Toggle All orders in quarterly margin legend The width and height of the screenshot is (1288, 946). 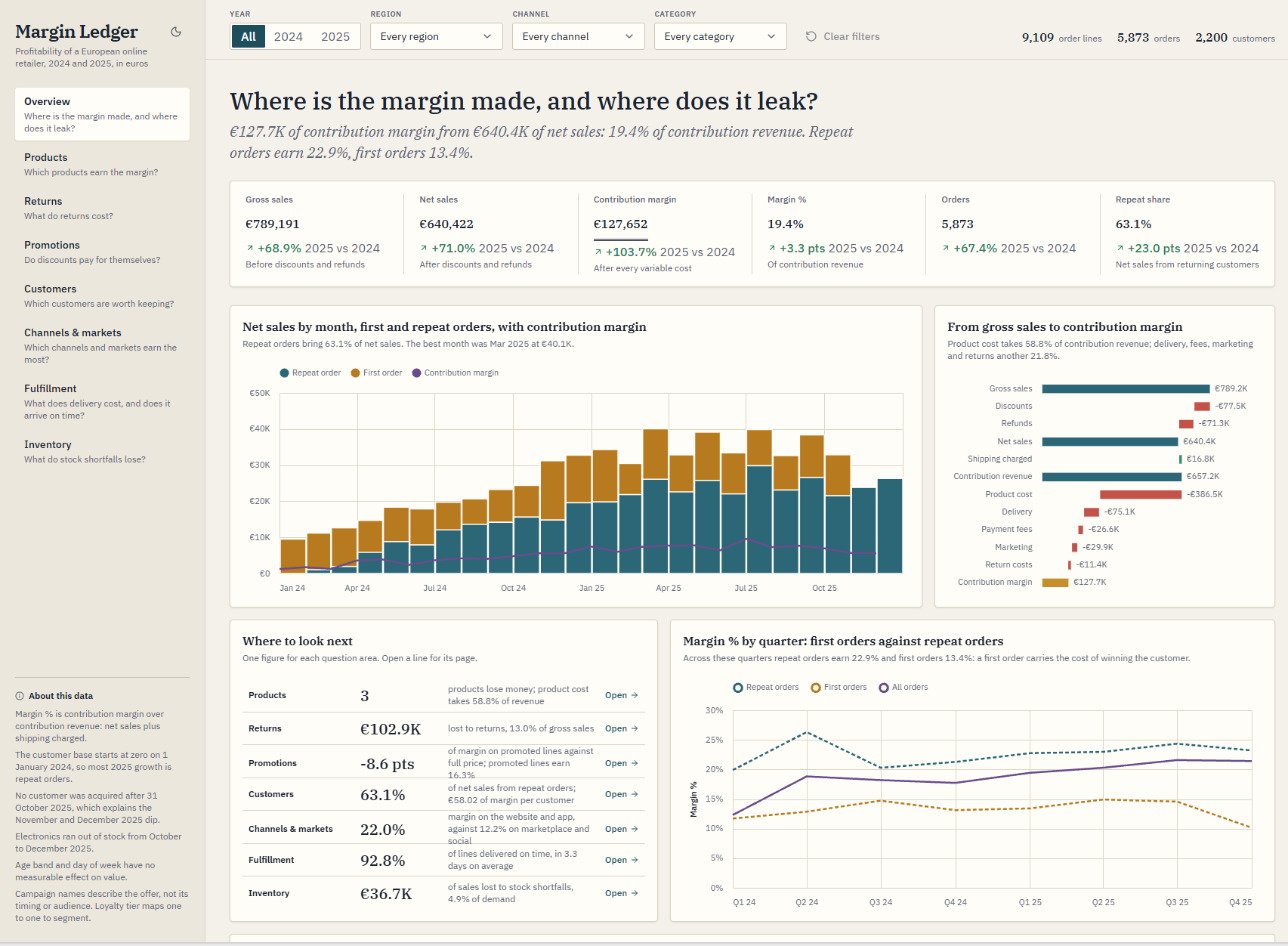903,687
